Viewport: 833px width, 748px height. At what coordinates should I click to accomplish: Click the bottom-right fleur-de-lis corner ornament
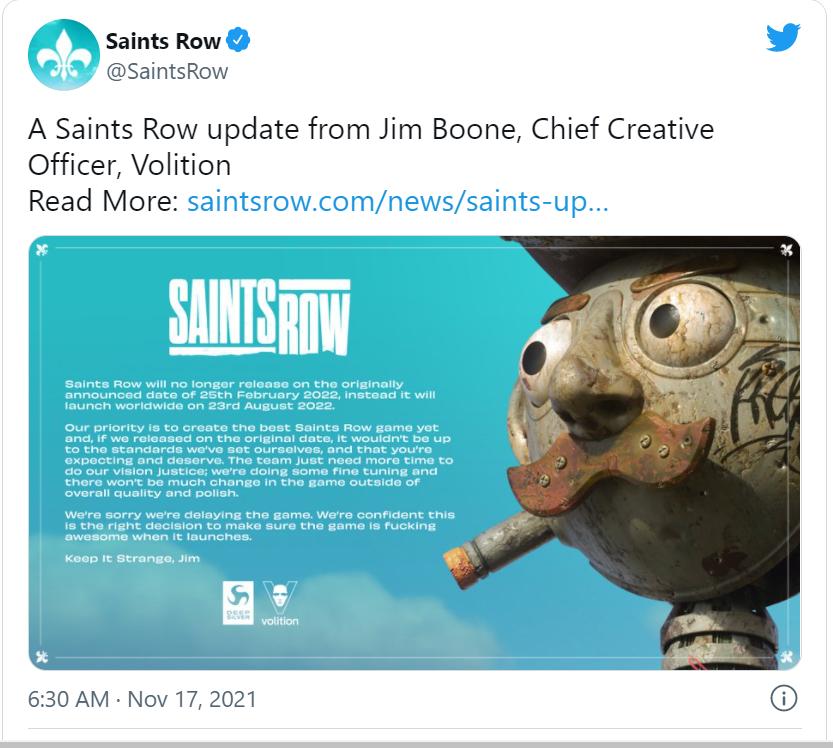pos(787,657)
